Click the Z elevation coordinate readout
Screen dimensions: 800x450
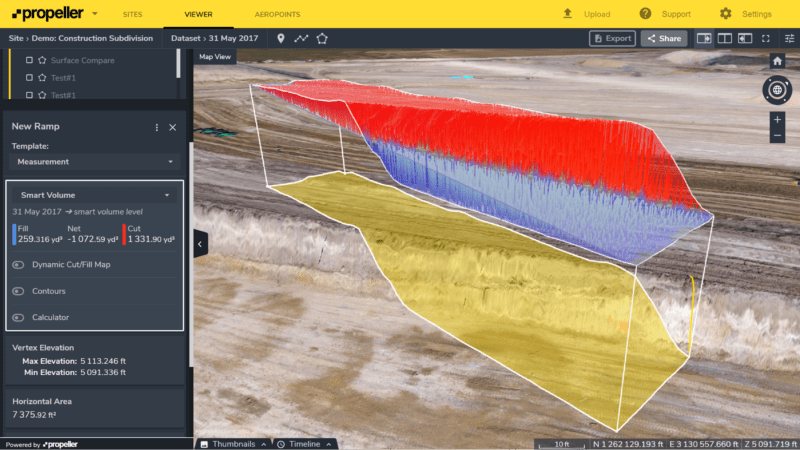(771, 444)
